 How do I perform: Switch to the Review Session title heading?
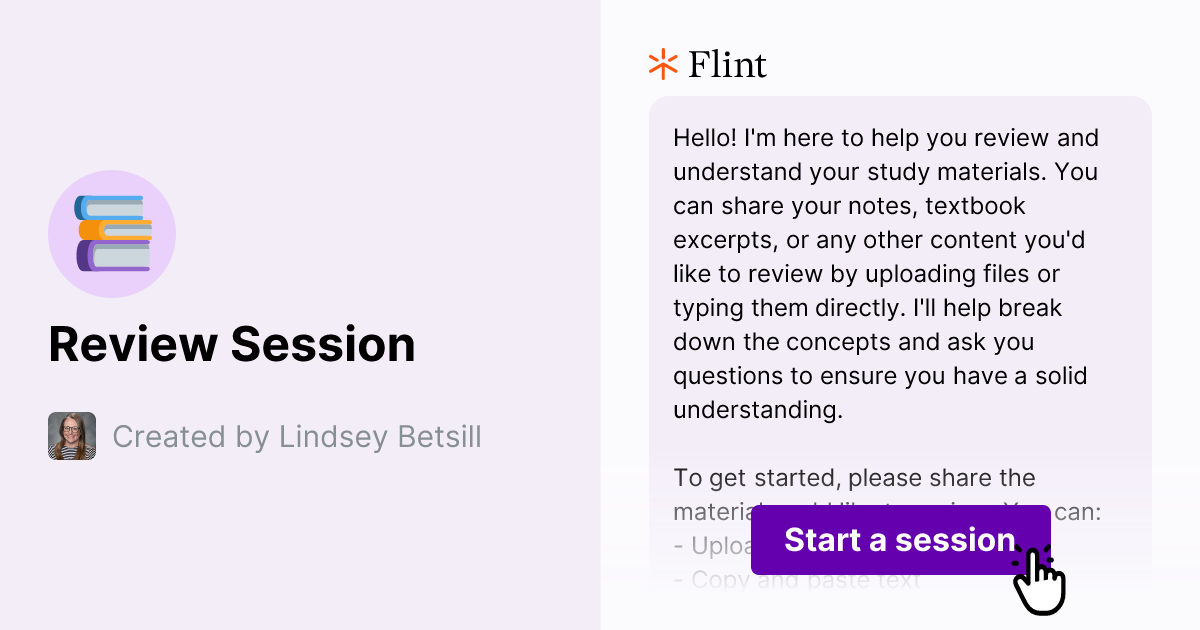click(232, 344)
